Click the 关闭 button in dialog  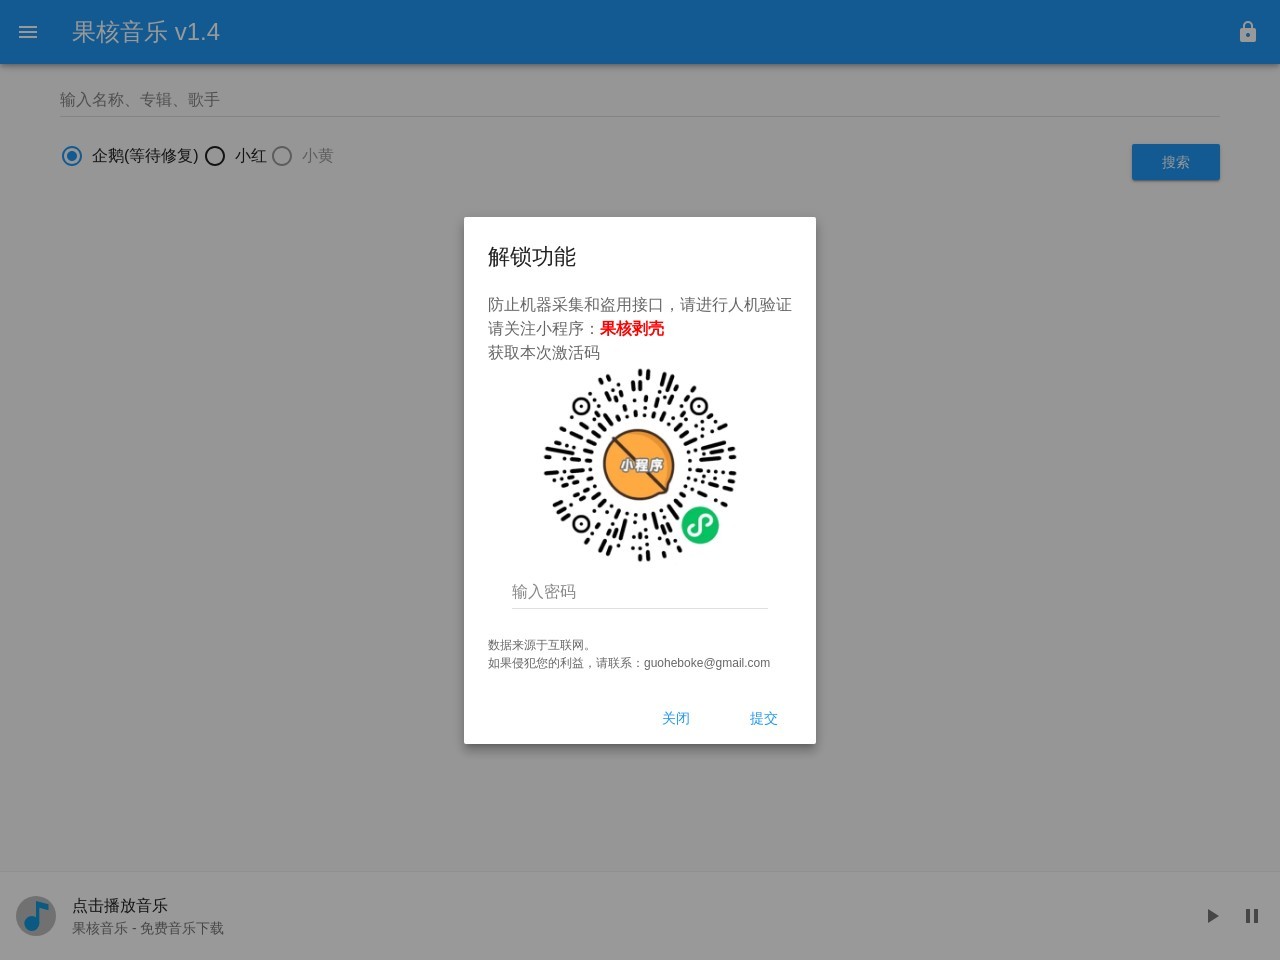coord(676,718)
